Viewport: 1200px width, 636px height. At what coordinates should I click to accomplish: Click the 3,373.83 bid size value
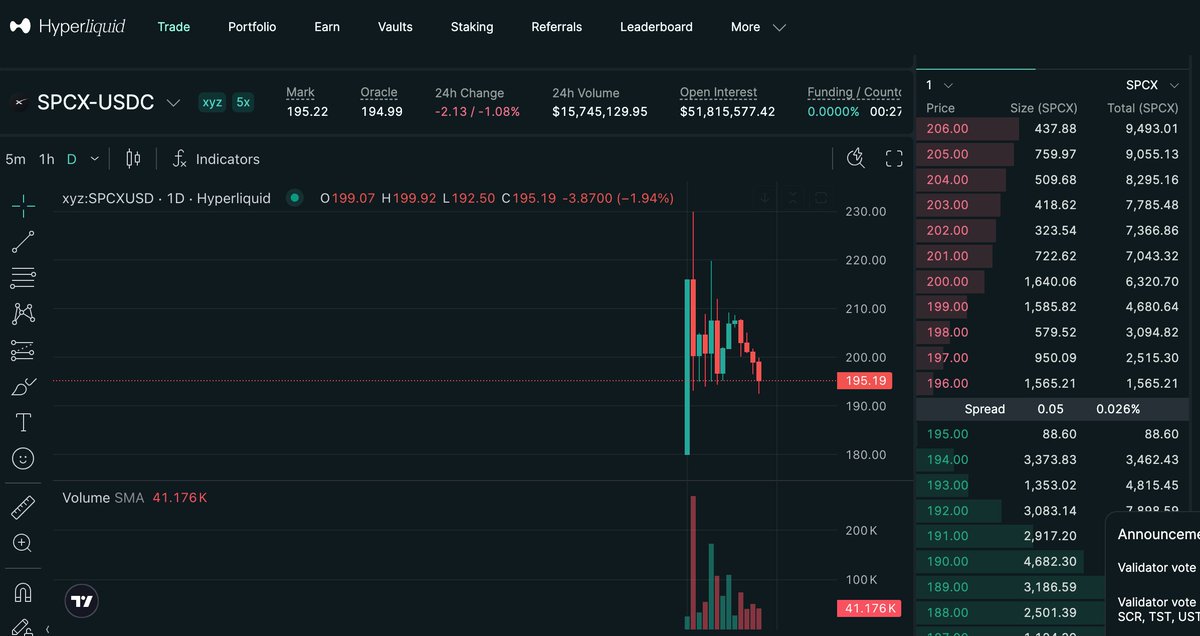(1050, 459)
